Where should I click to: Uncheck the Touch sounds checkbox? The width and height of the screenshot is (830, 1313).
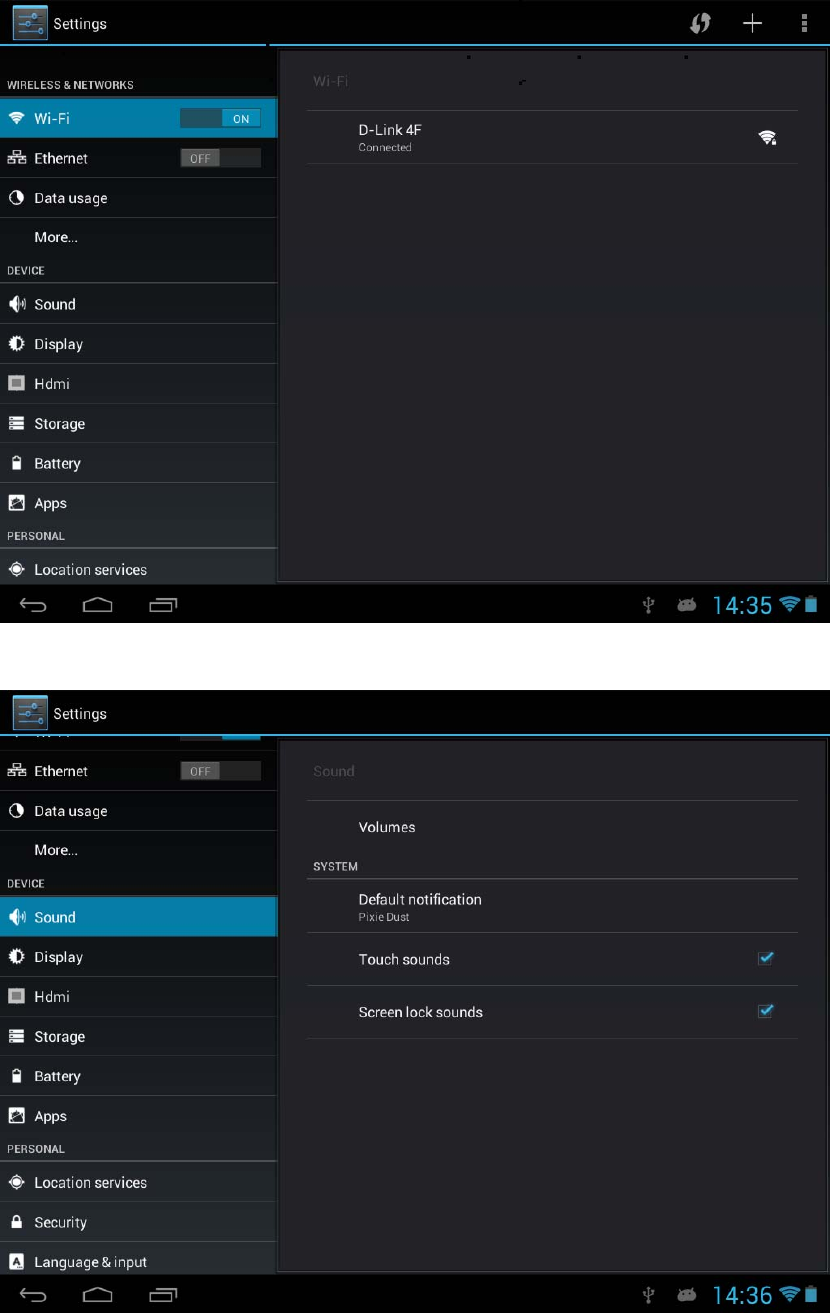pos(766,958)
